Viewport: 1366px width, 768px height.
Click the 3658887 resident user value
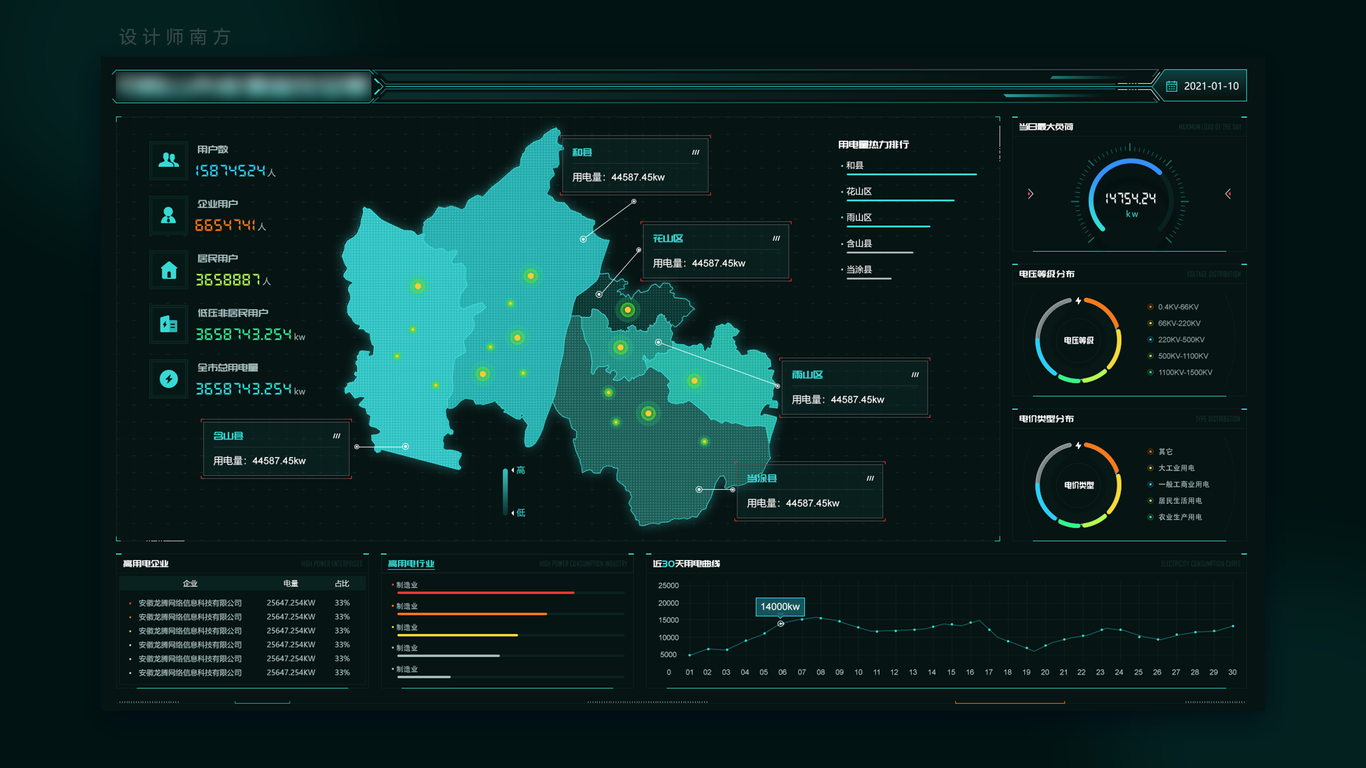tap(229, 280)
